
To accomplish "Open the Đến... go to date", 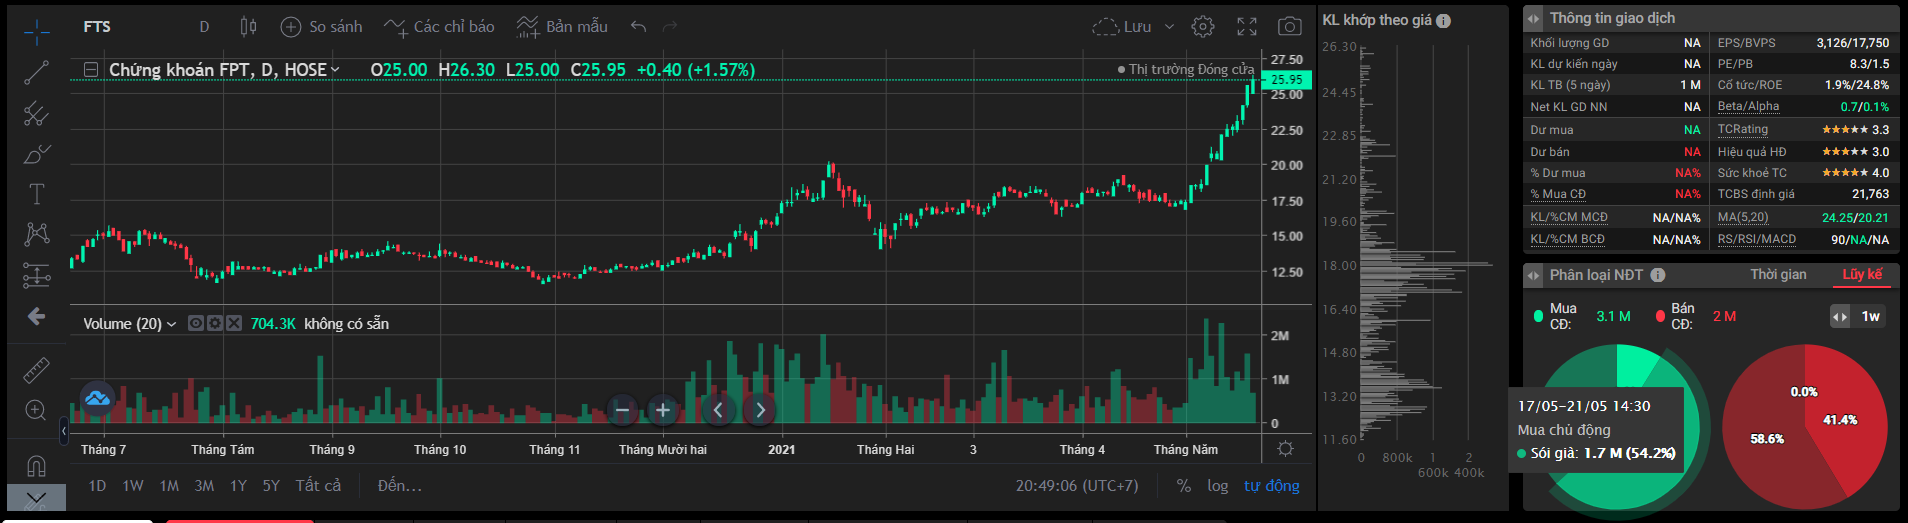I will coord(400,486).
